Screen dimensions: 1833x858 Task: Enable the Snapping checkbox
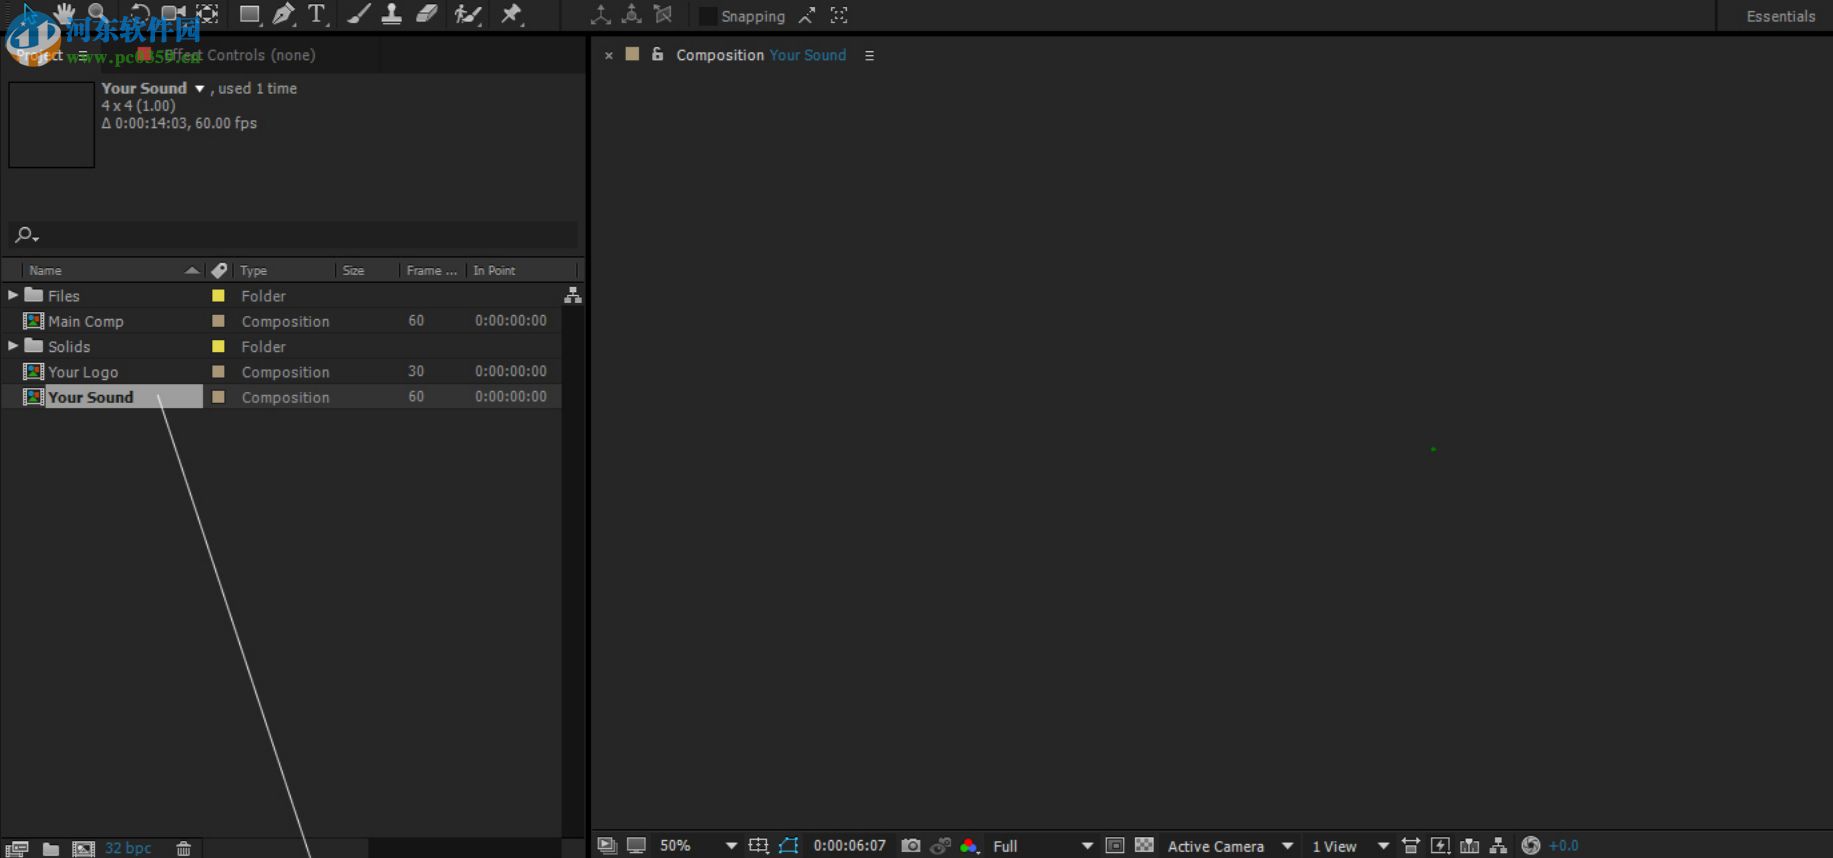pos(708,16)
